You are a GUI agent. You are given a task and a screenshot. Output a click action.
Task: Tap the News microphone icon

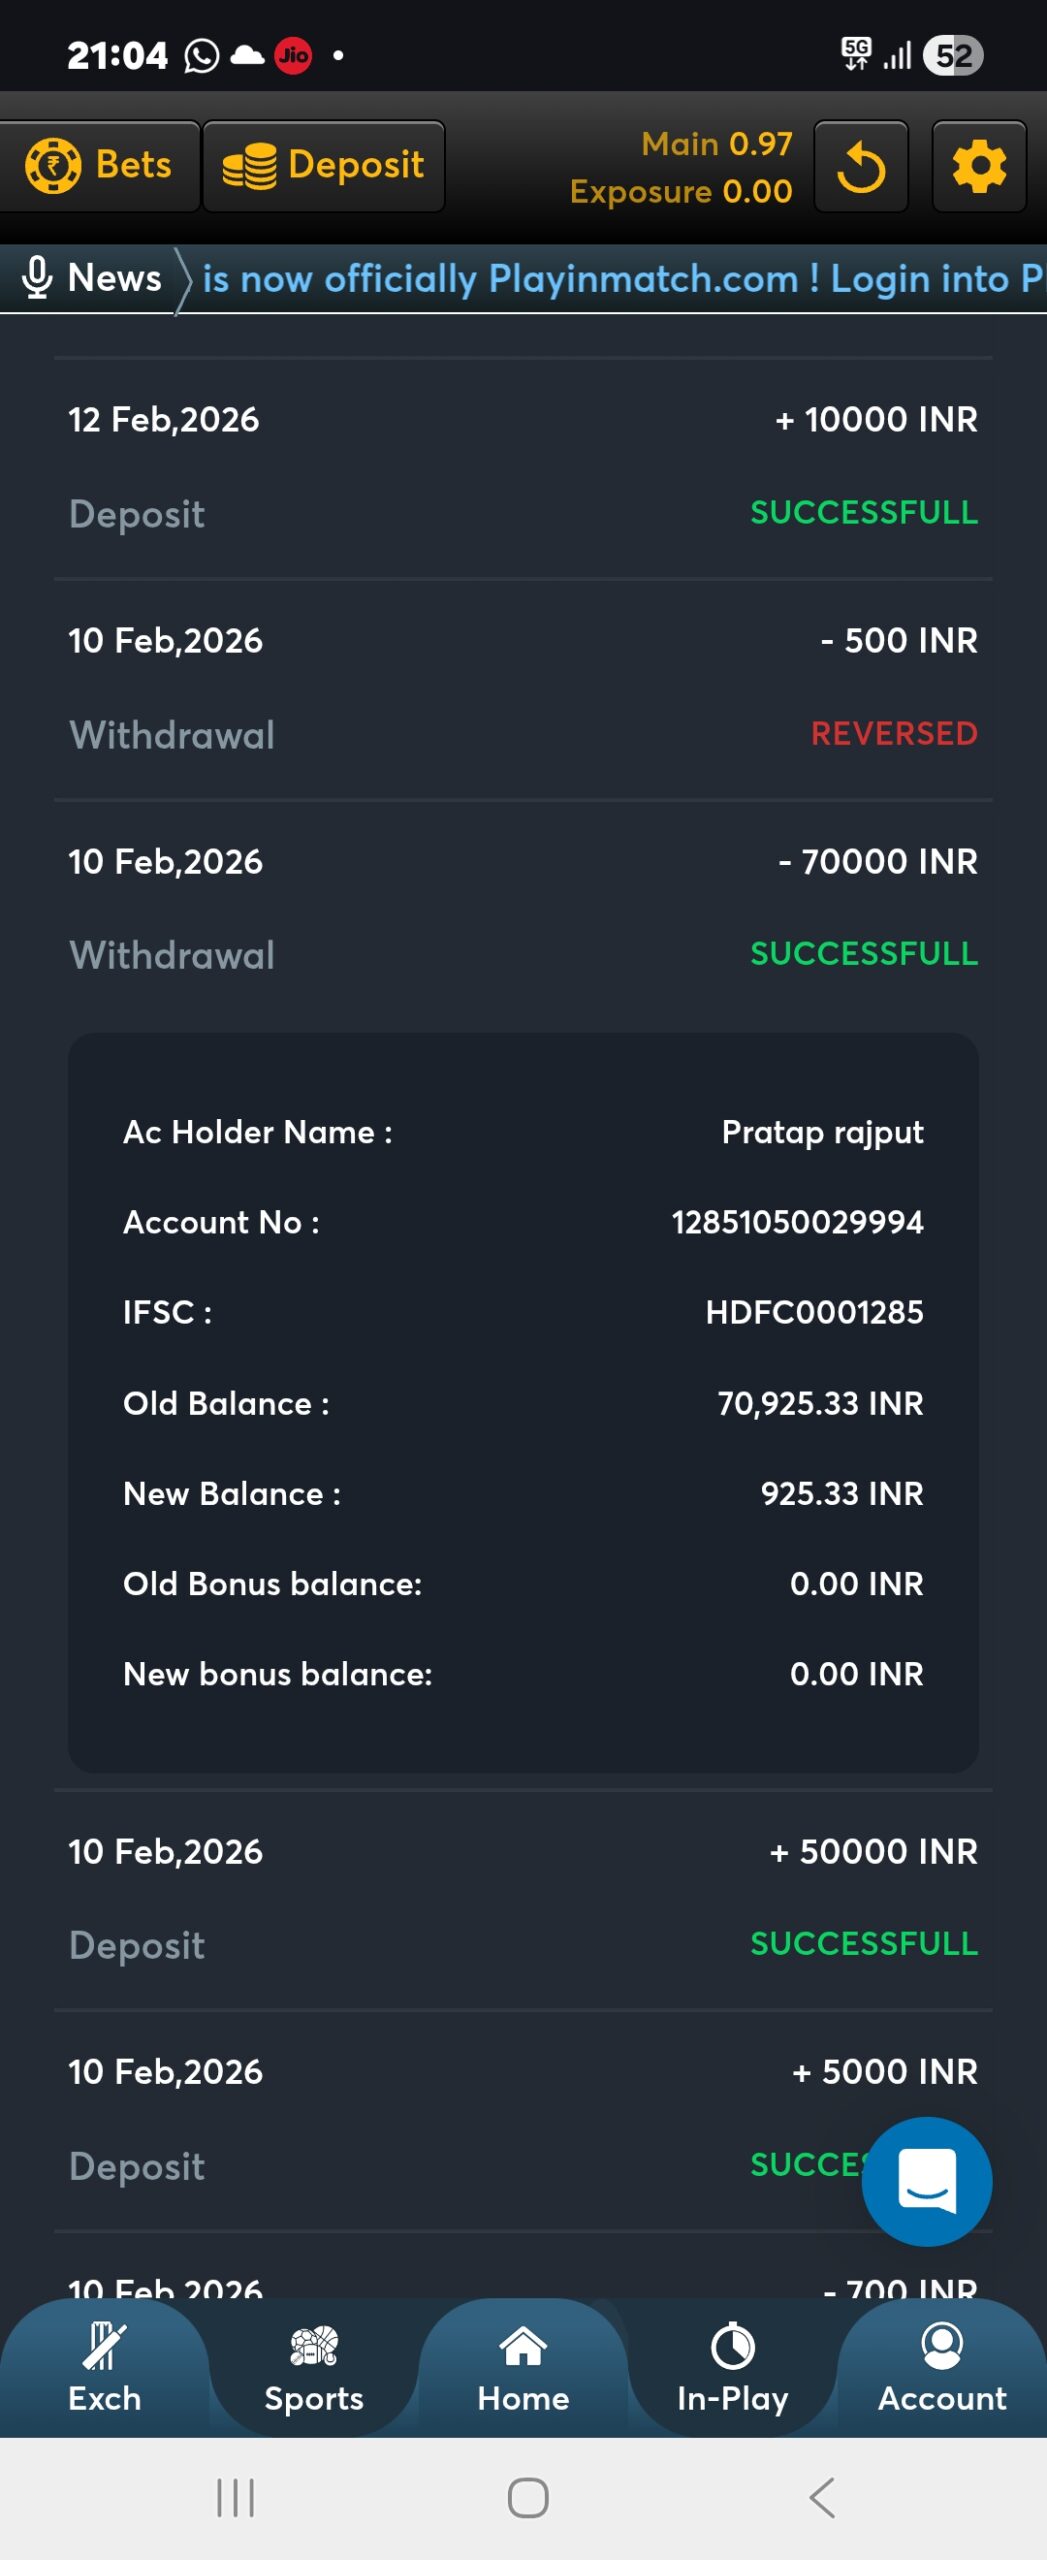click(37, 278)
